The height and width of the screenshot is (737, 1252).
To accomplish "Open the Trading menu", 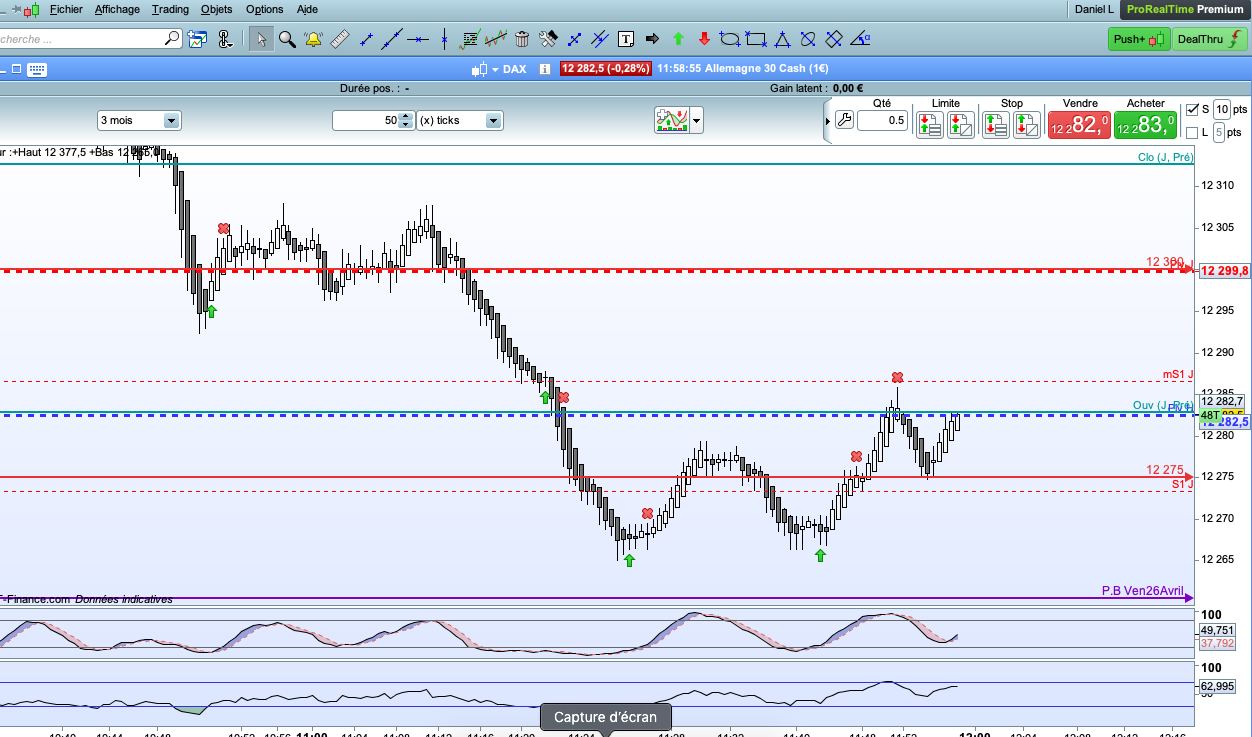I will coord(170,9).
